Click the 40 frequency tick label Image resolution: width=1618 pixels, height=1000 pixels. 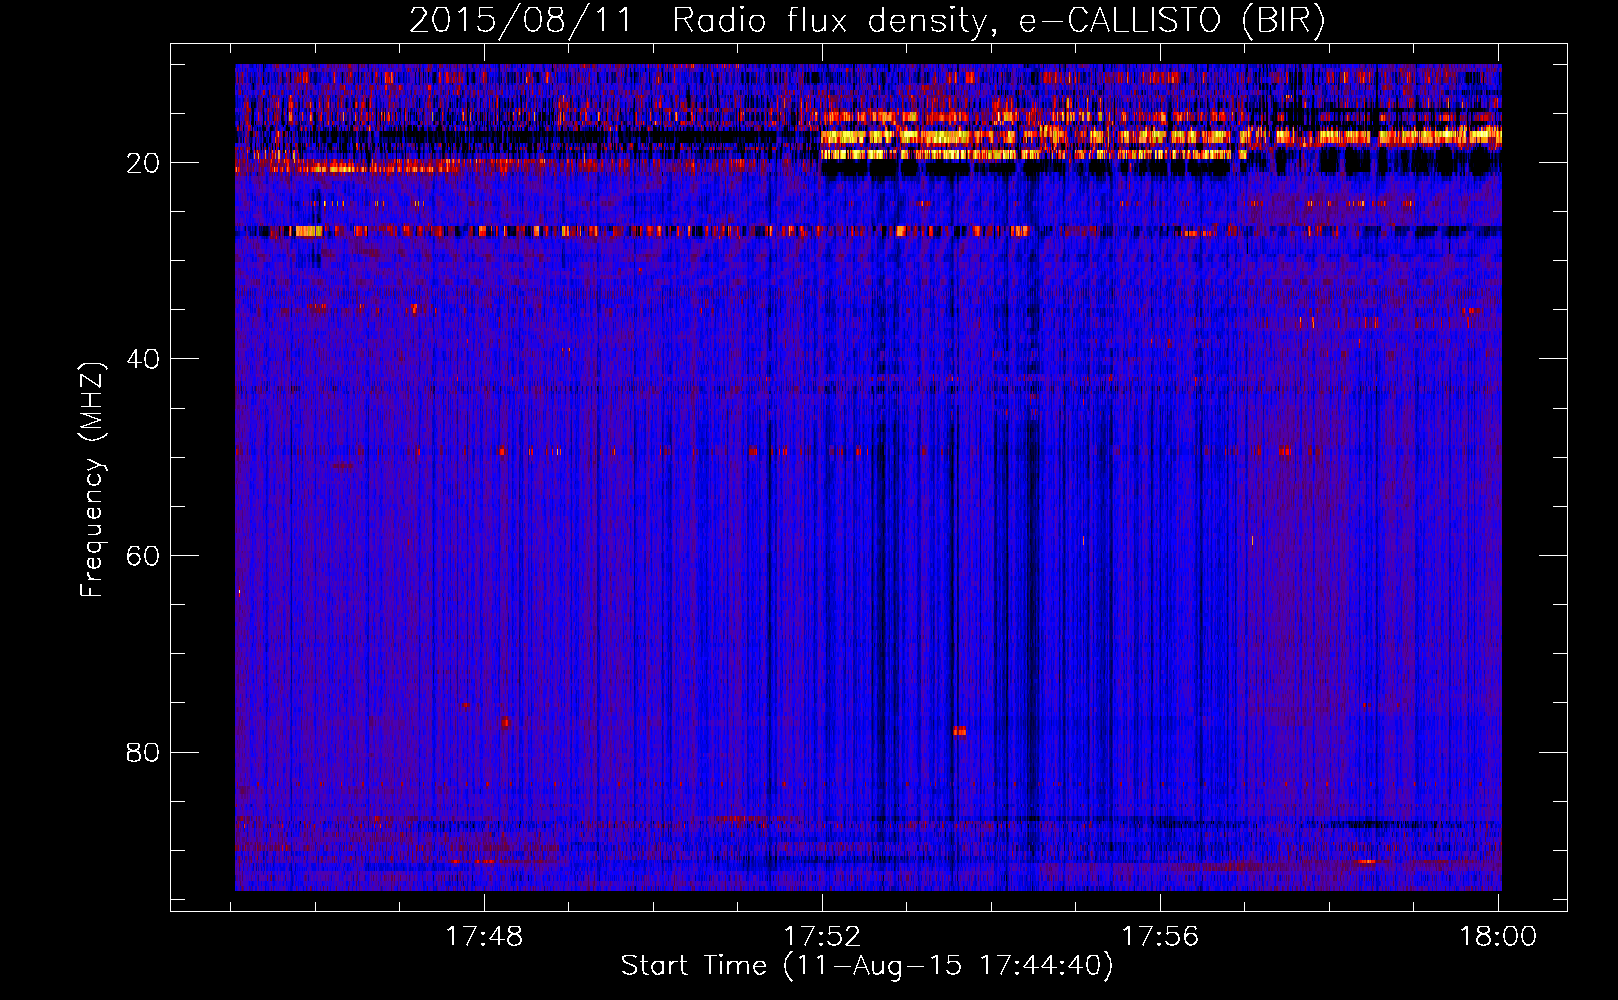click(x=143, y=359)
